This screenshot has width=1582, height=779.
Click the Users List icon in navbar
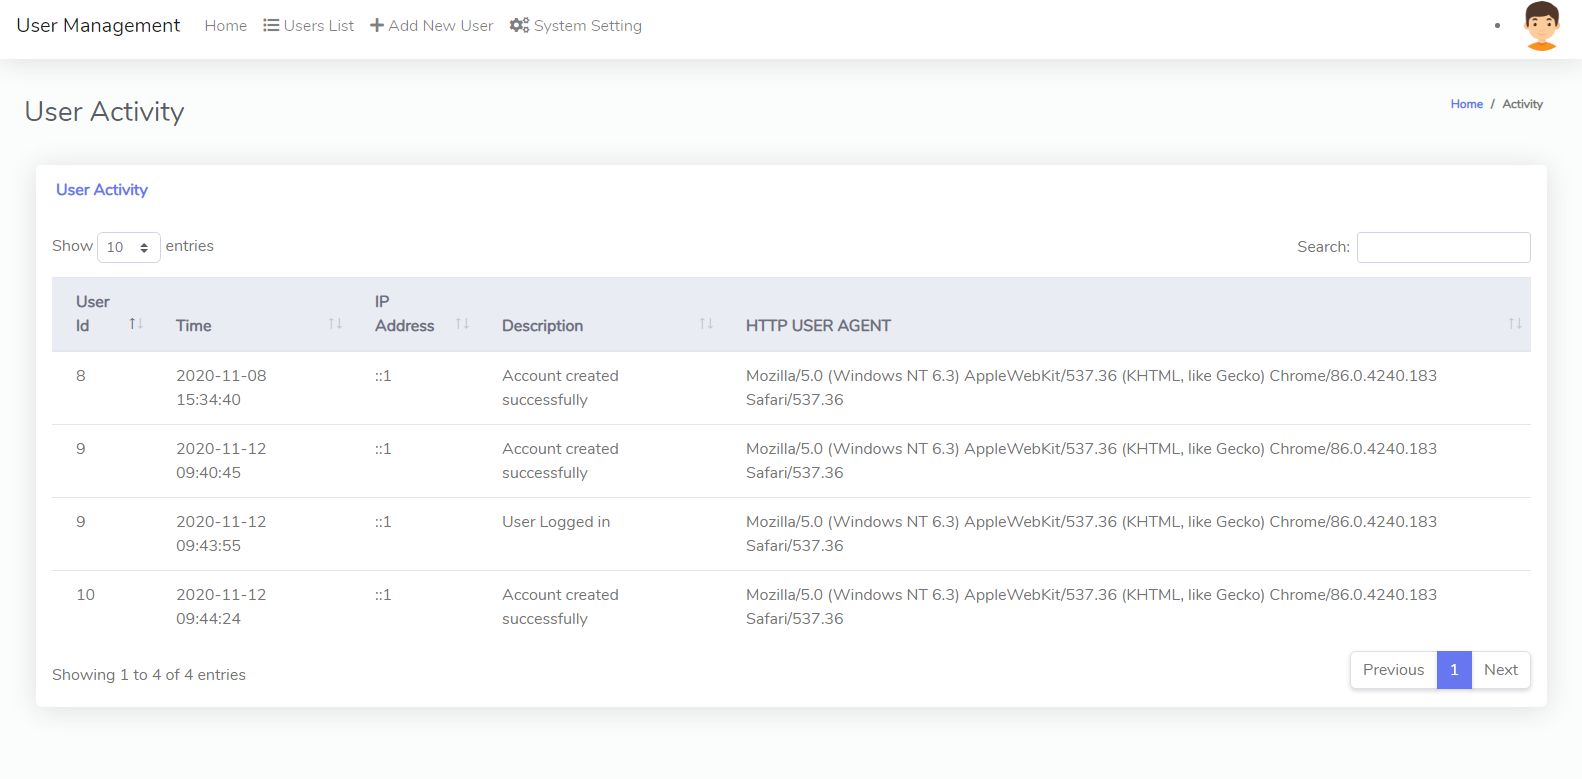tap(271, 25)
